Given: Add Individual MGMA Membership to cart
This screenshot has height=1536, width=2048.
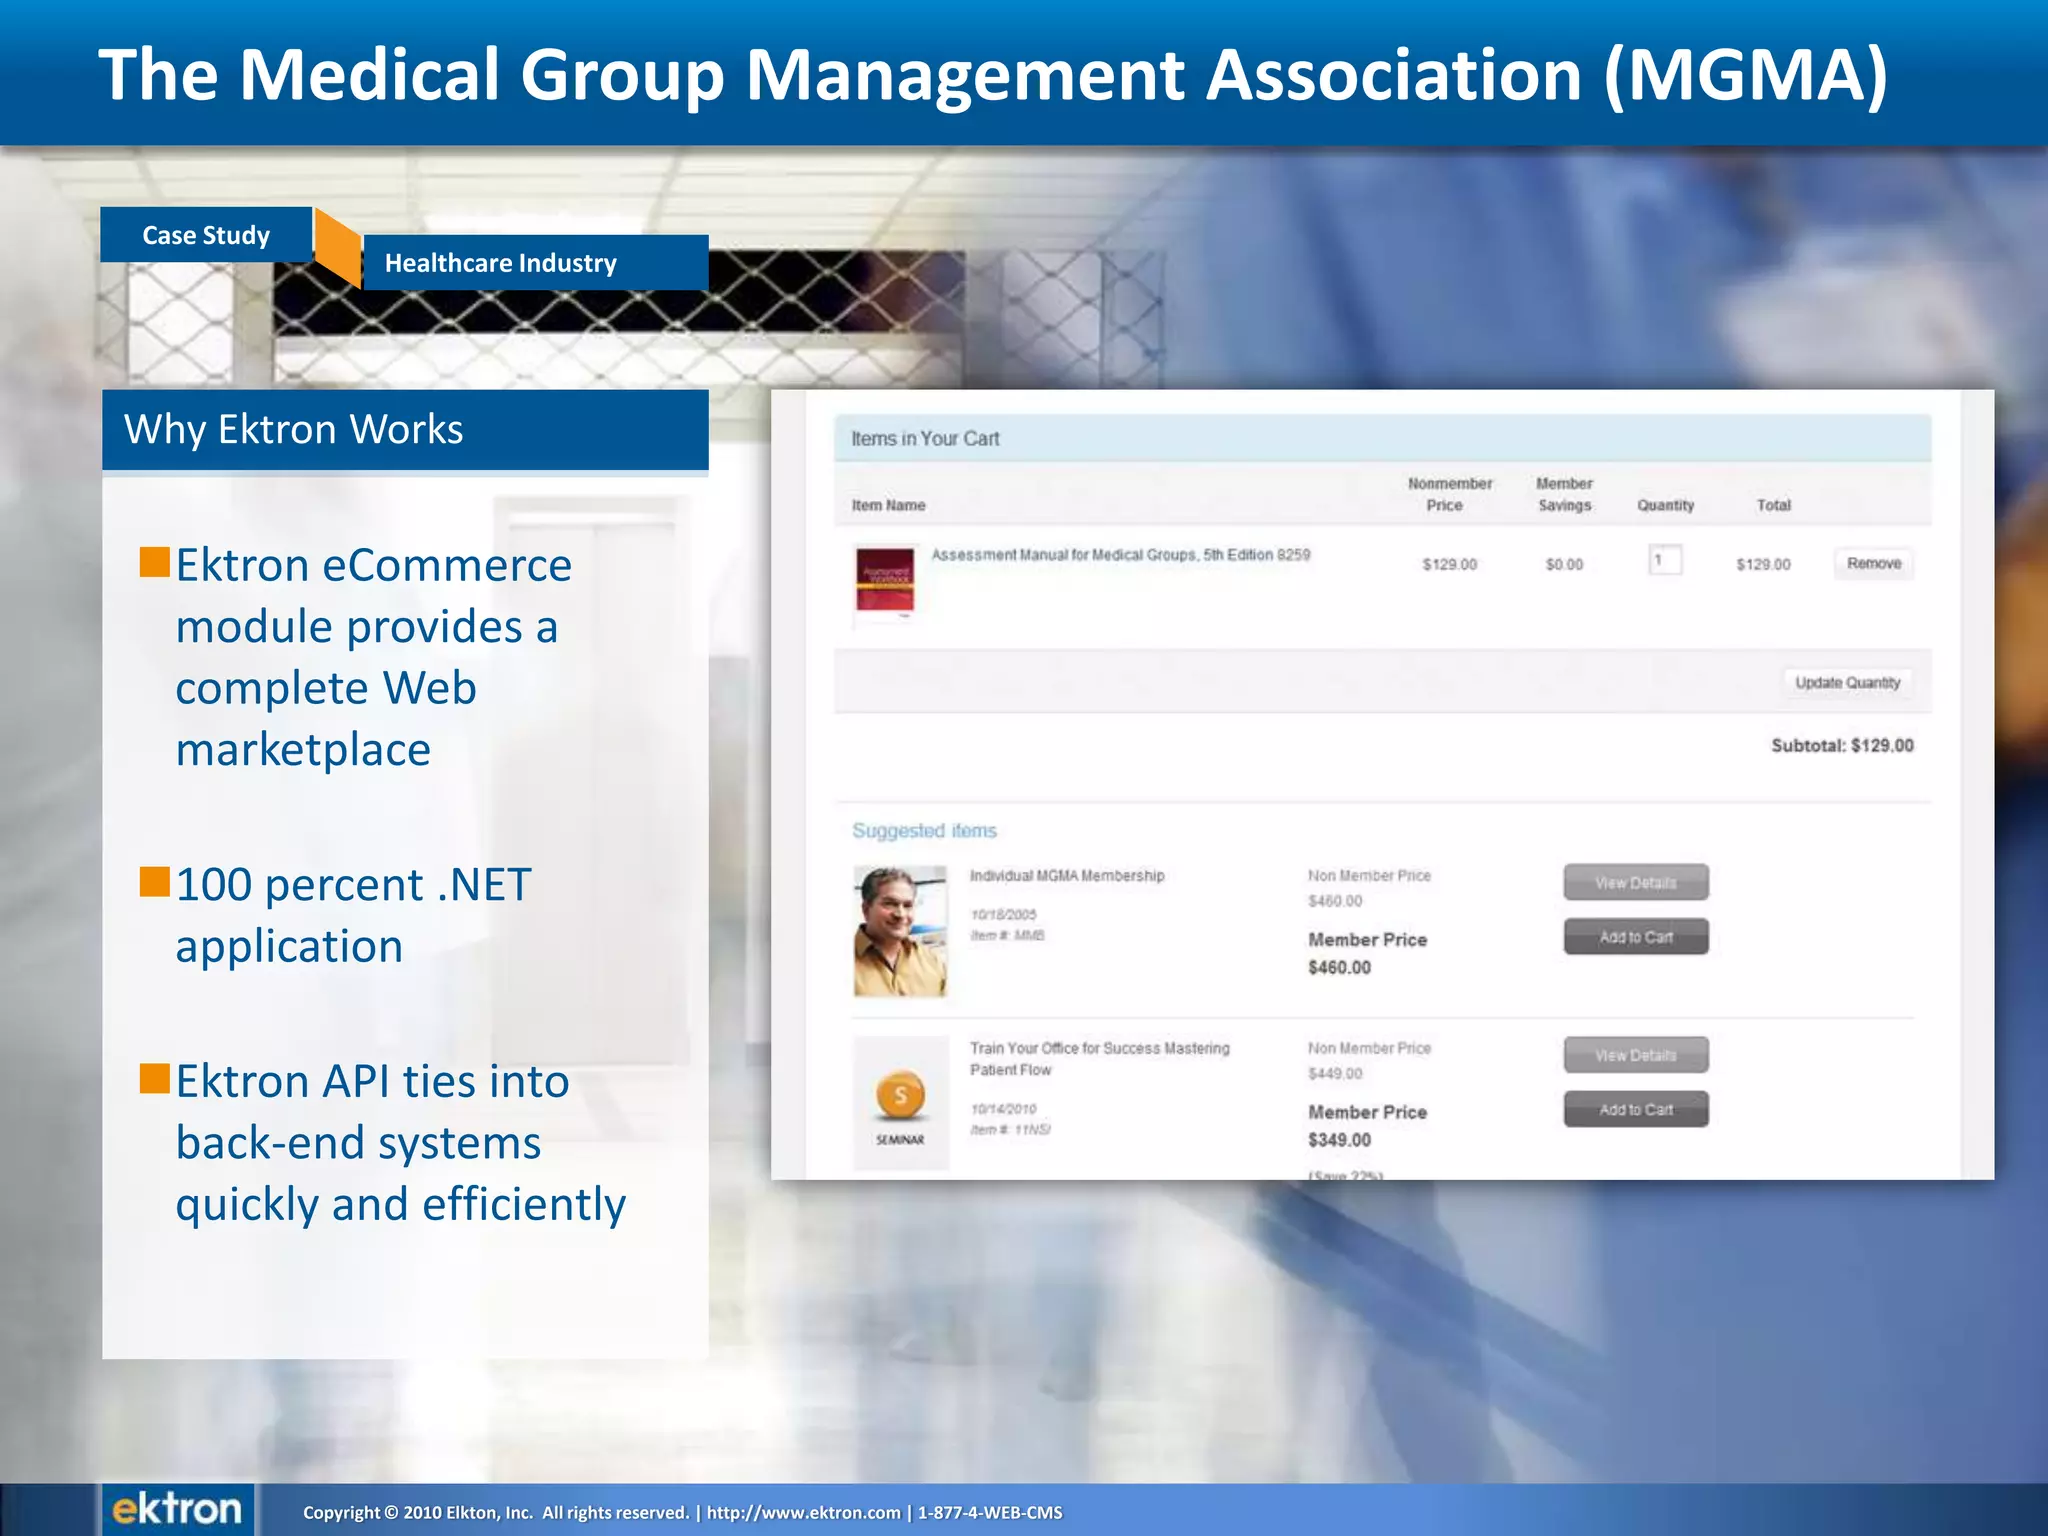Looking at the screenshot, I should (x=1636, y=937).
